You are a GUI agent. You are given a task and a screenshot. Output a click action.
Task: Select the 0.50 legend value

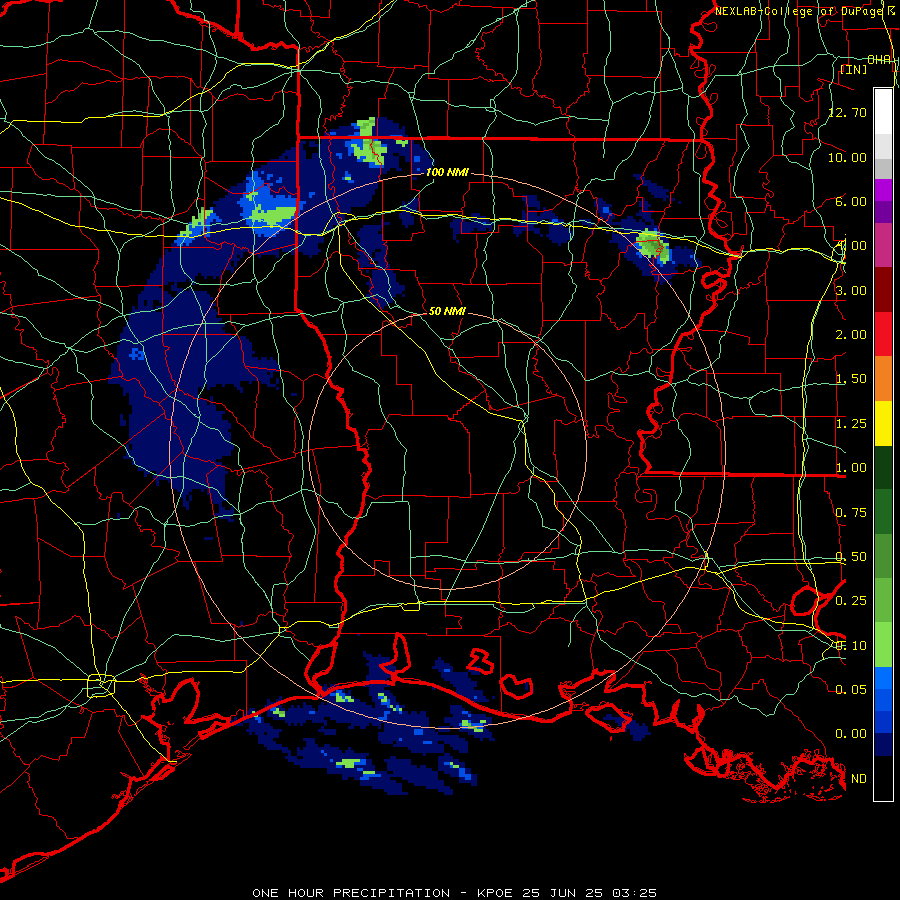click(x=851, y=557)
